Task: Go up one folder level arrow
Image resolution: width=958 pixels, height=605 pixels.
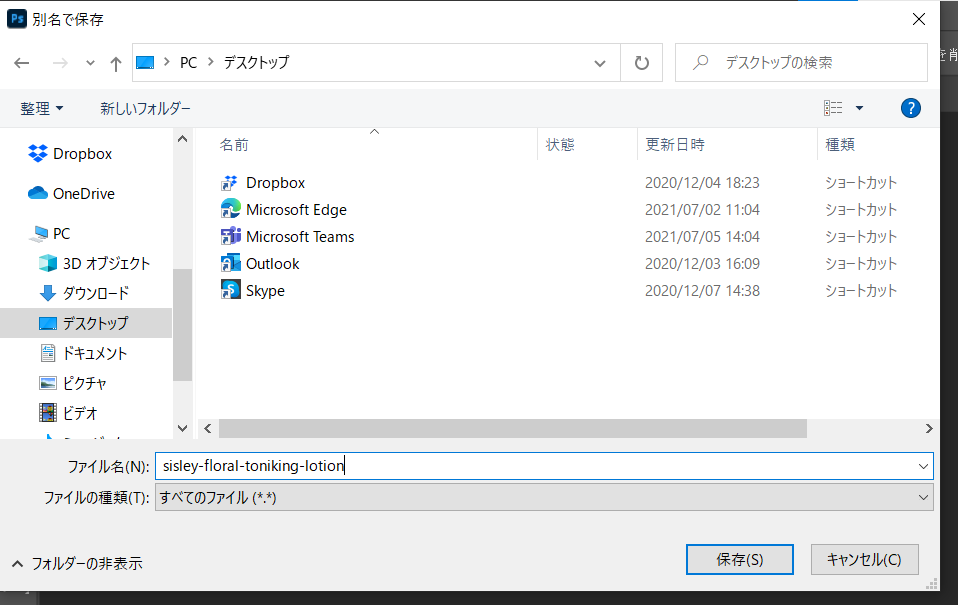Action: [116, 63]
